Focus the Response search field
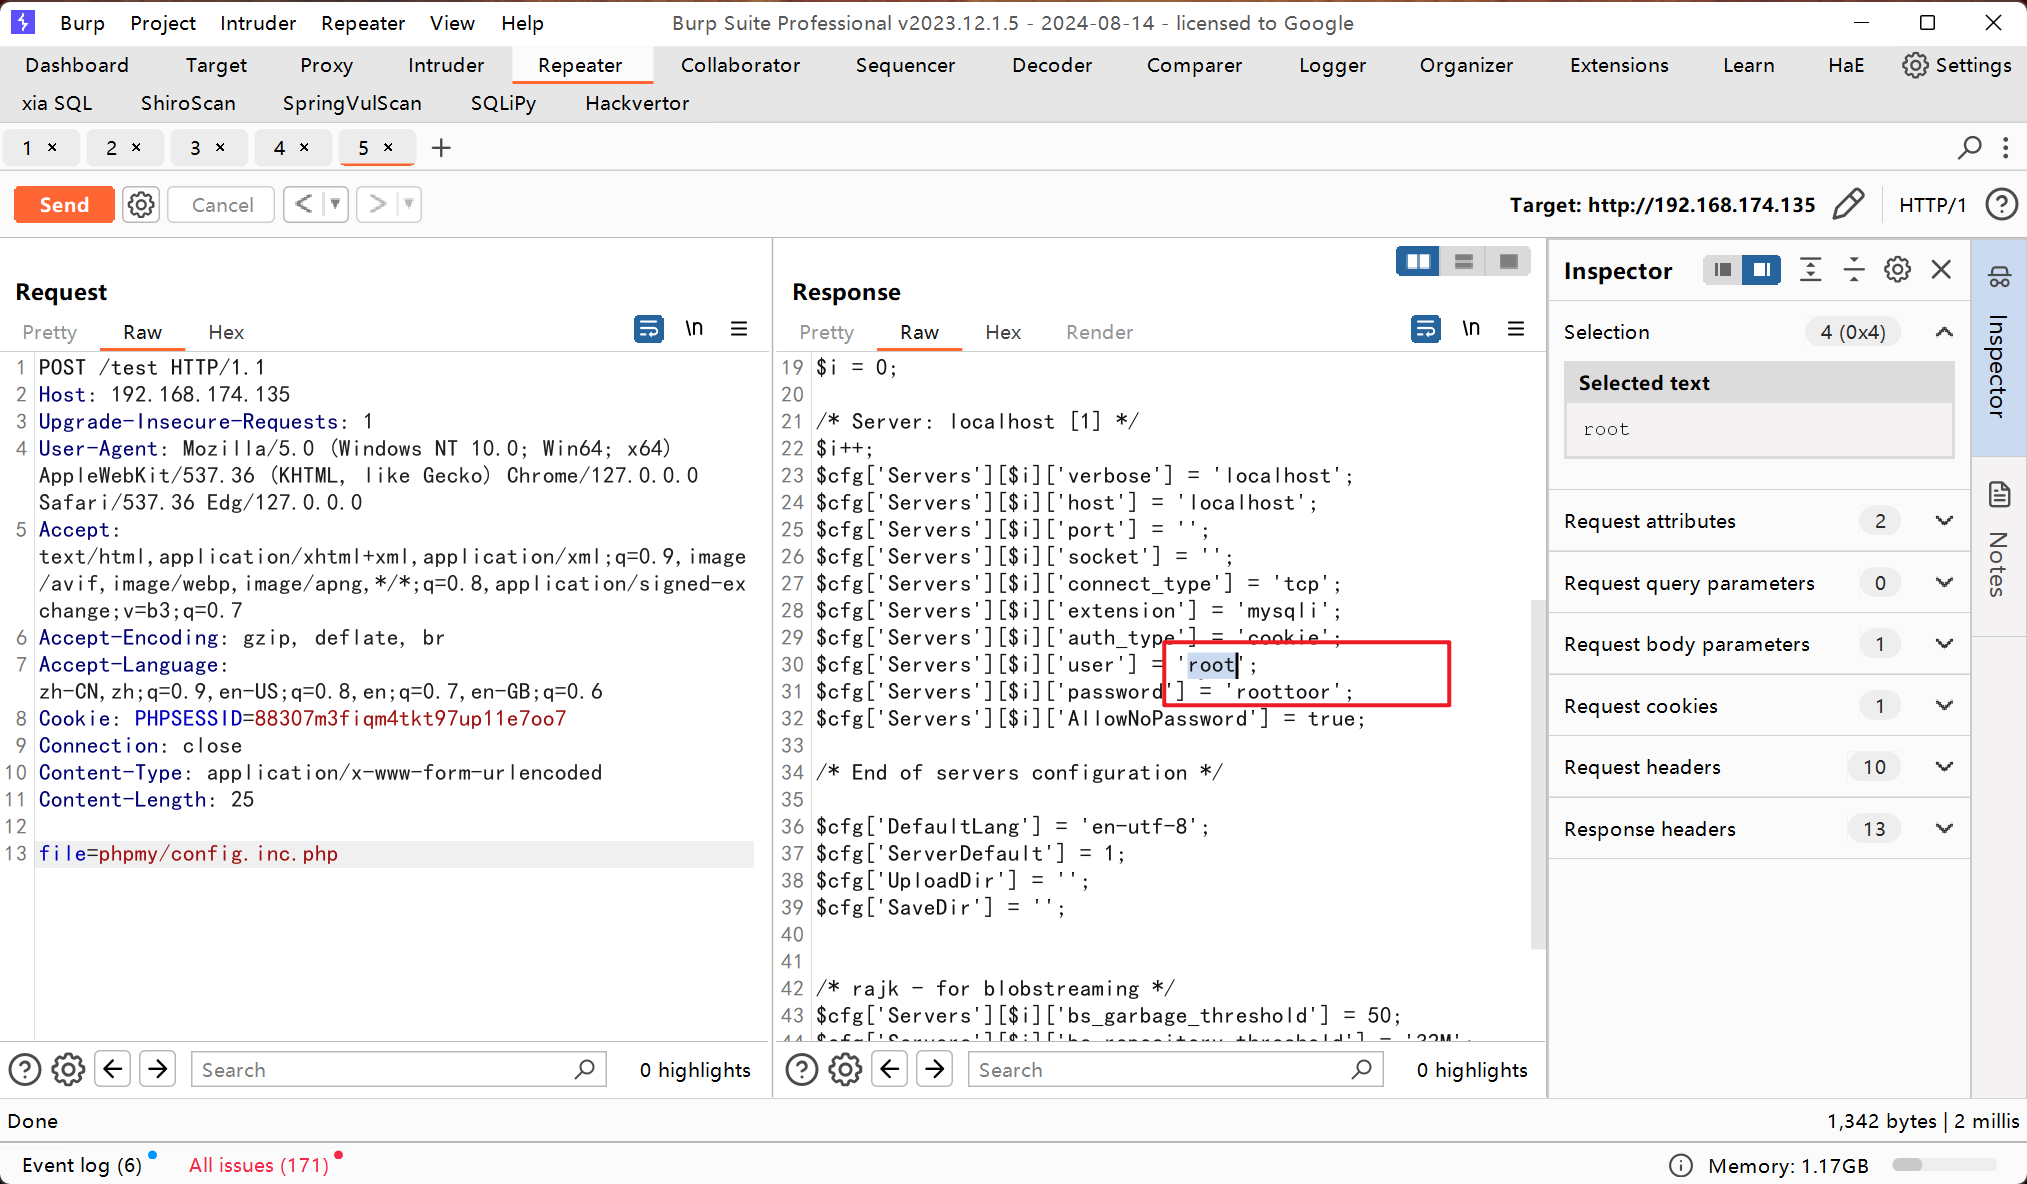The image size is (2027, 1184). [1175, 1070]
